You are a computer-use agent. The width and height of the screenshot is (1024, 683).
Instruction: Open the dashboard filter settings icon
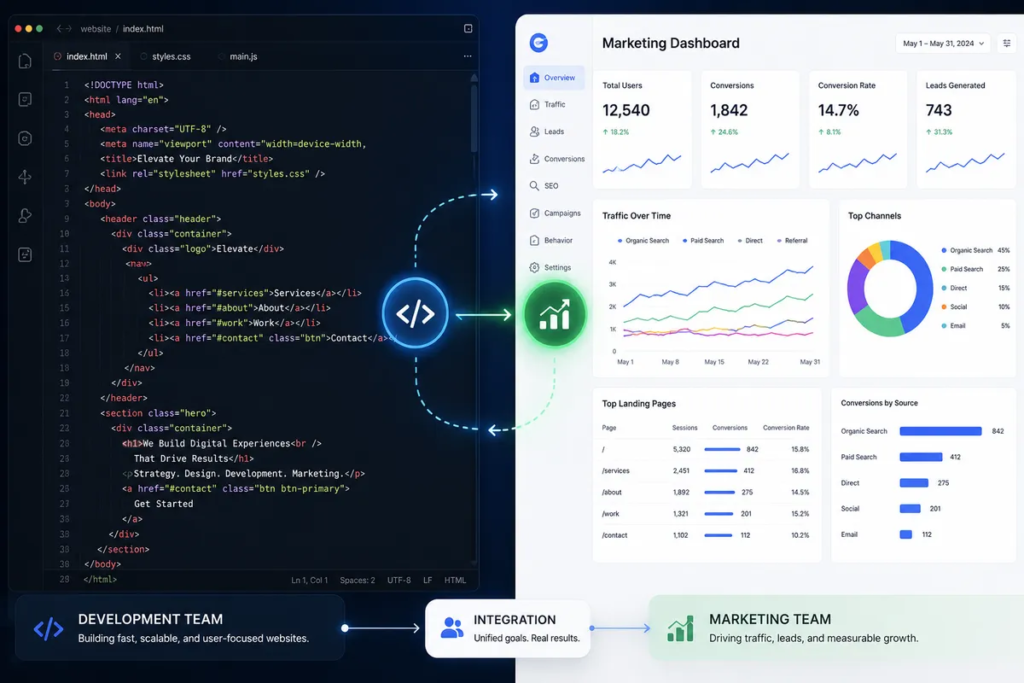tap(1007, 43)
